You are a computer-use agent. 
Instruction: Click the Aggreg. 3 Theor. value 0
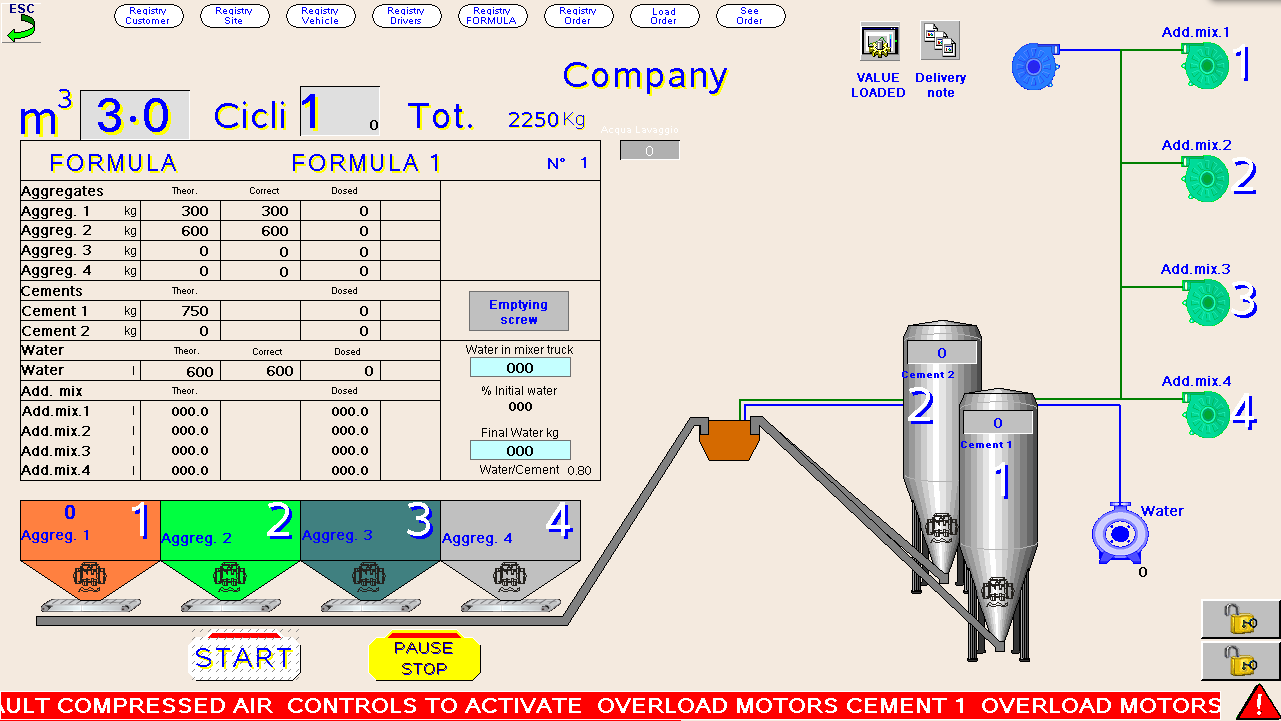(204, 251)
